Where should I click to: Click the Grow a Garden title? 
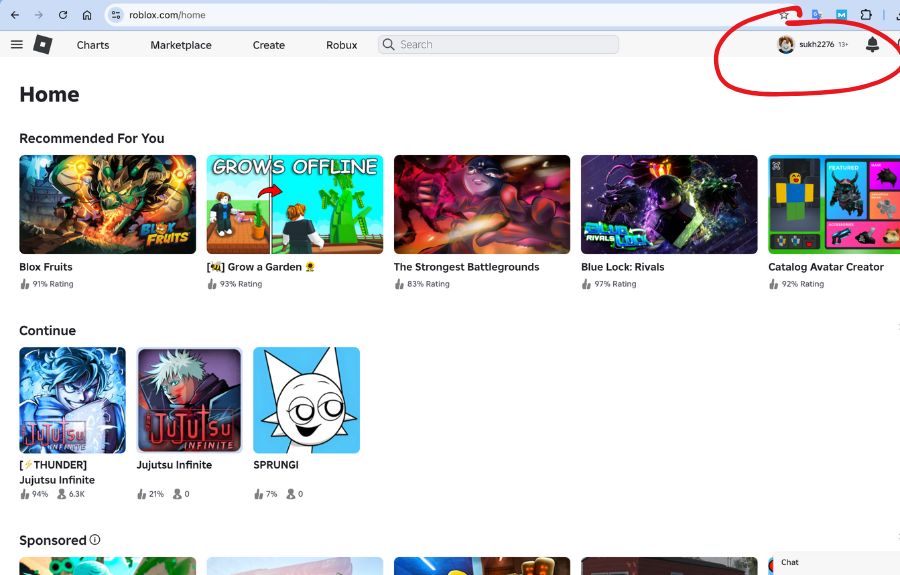click(261, 267)
